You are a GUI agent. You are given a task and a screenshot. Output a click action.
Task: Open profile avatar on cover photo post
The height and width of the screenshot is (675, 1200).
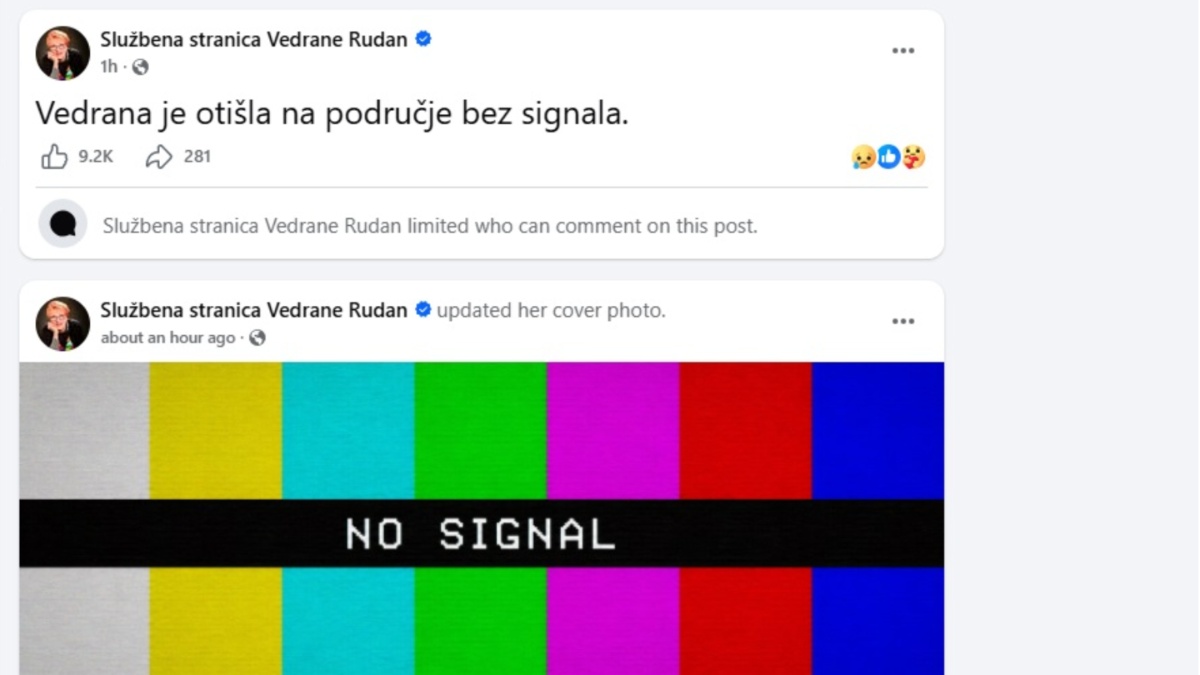63,324
